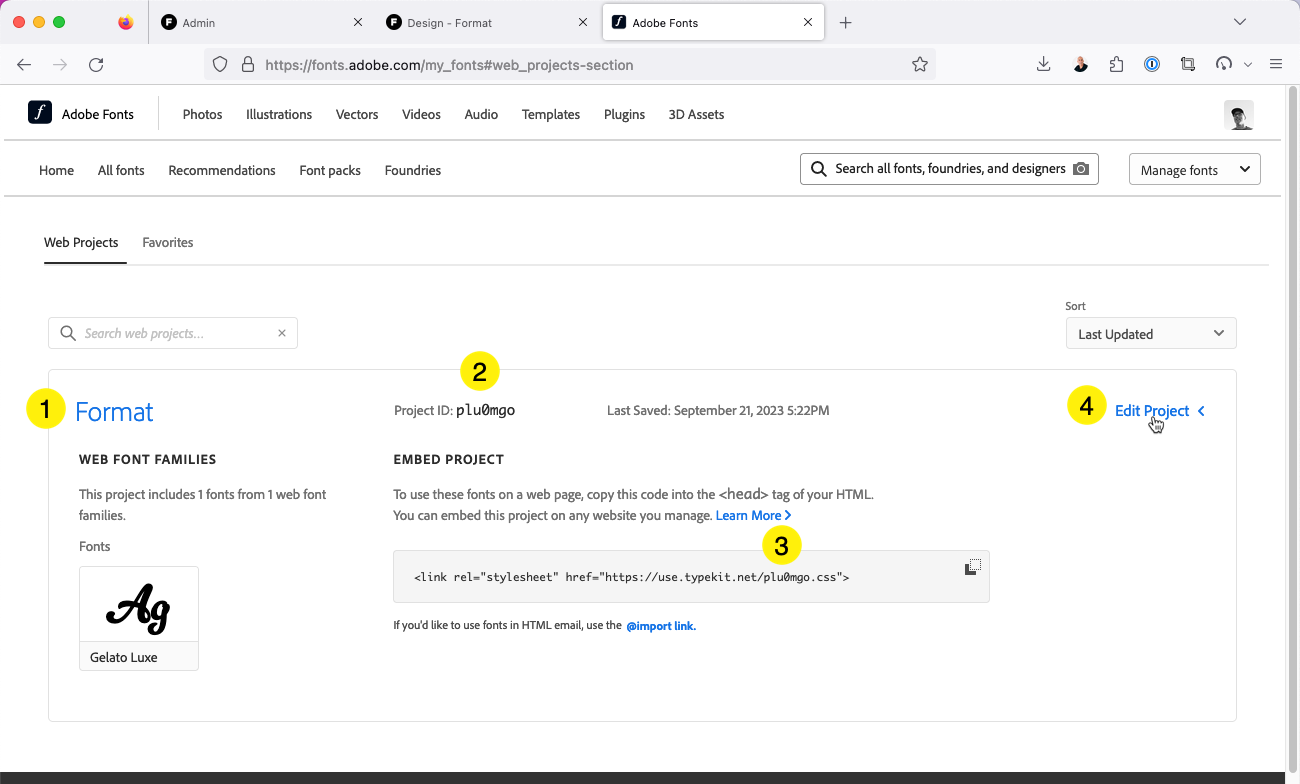Open the Manage fonts dropdown

(x=1194, y=169)
